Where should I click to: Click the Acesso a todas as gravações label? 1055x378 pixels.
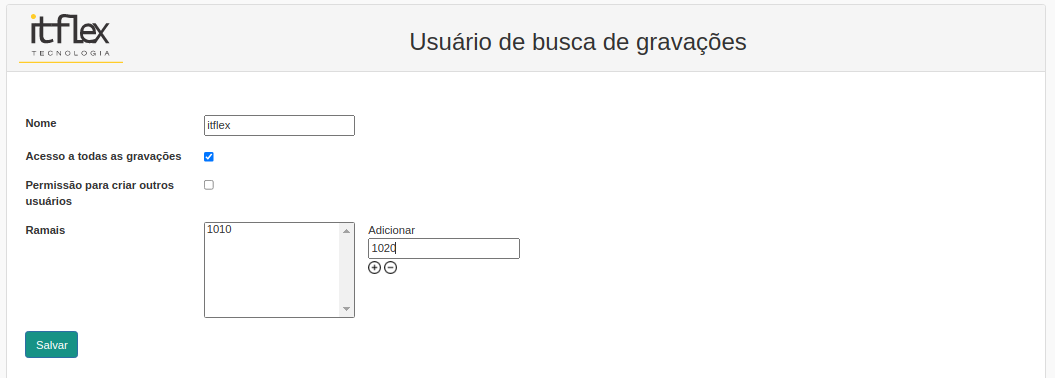tap(103, 156)
